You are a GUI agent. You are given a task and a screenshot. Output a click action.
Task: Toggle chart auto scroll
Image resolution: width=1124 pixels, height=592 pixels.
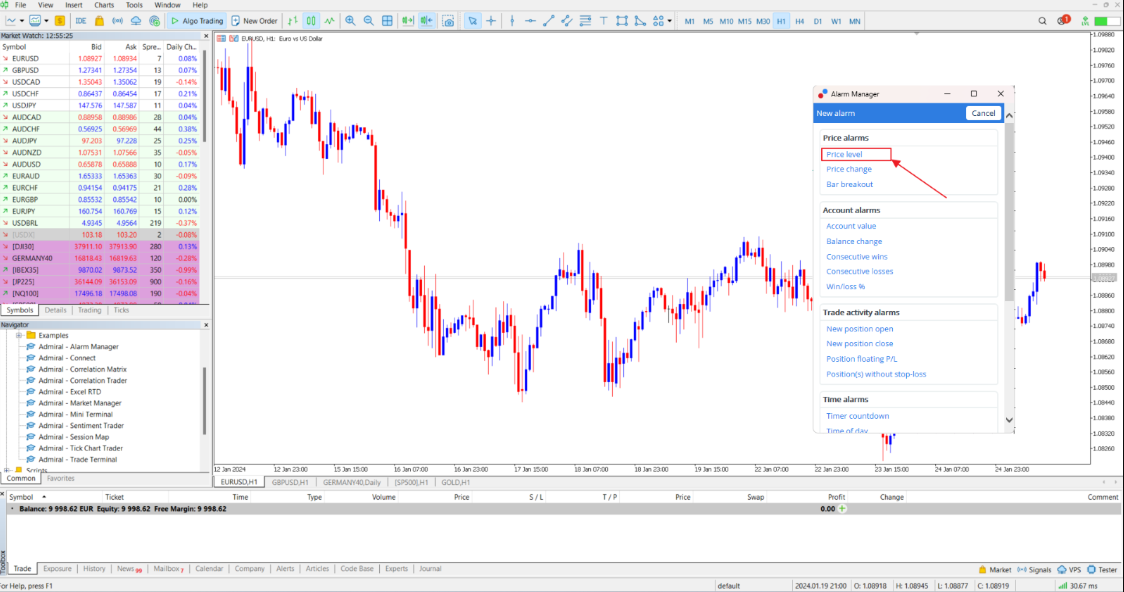pos(408,21)
